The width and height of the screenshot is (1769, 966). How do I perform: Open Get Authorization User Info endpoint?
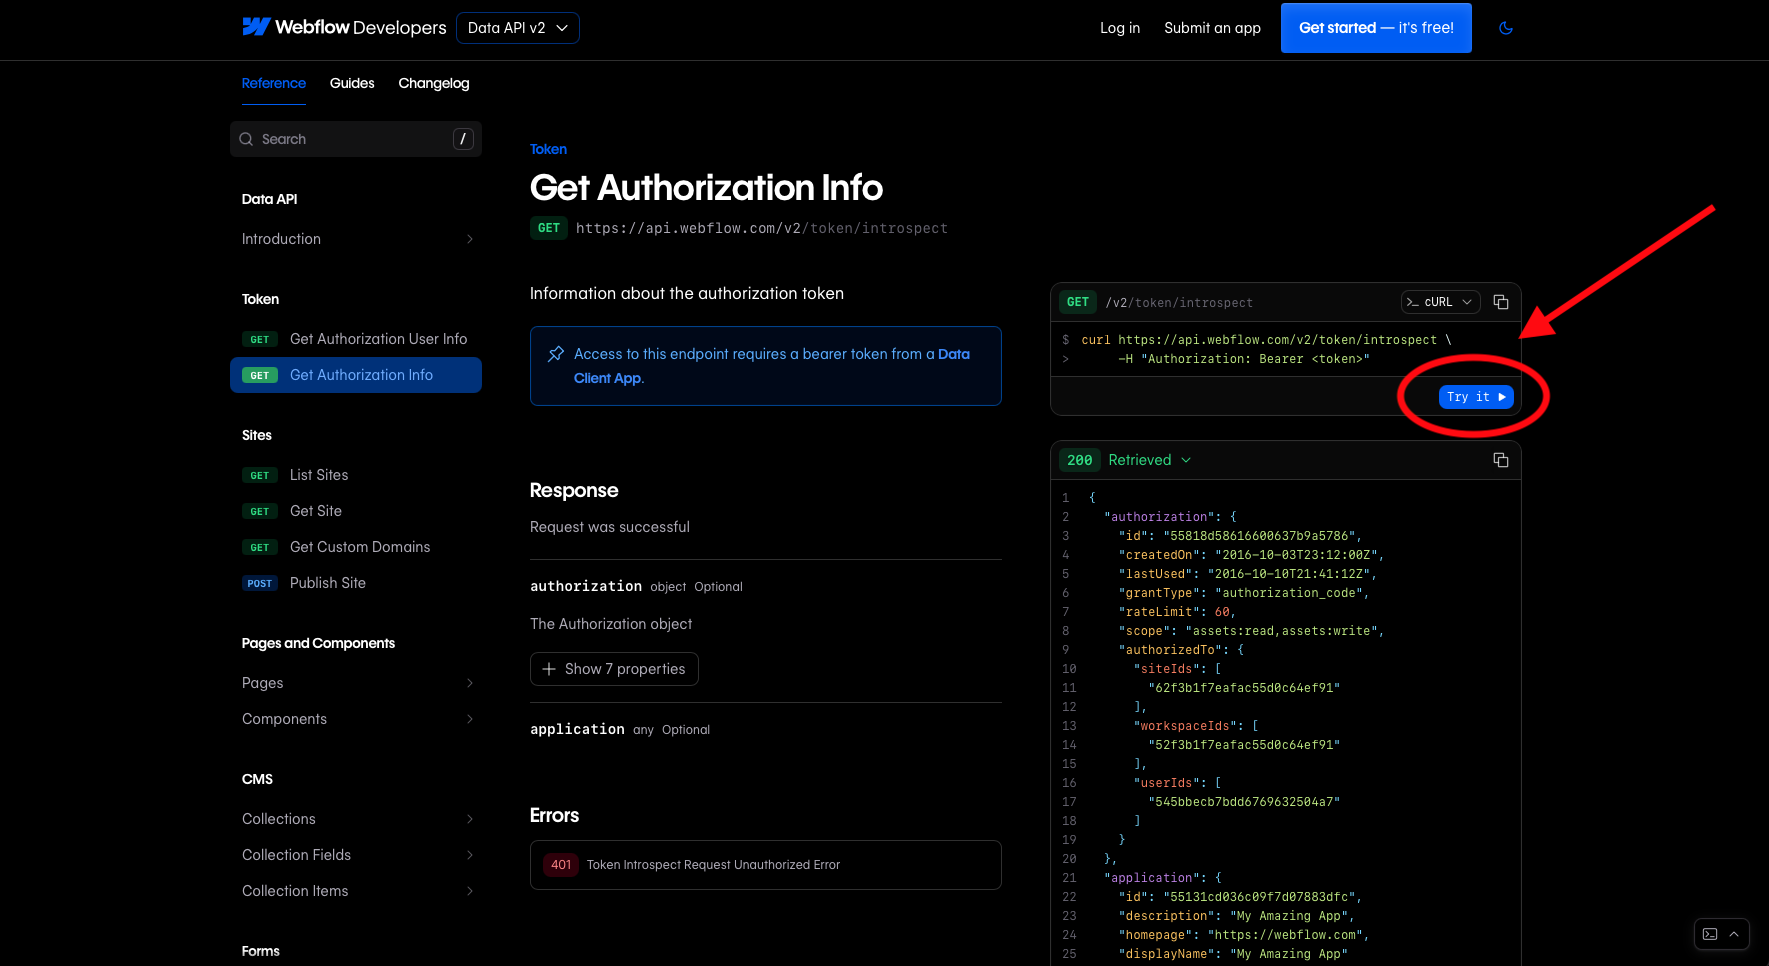coord(356,339)
